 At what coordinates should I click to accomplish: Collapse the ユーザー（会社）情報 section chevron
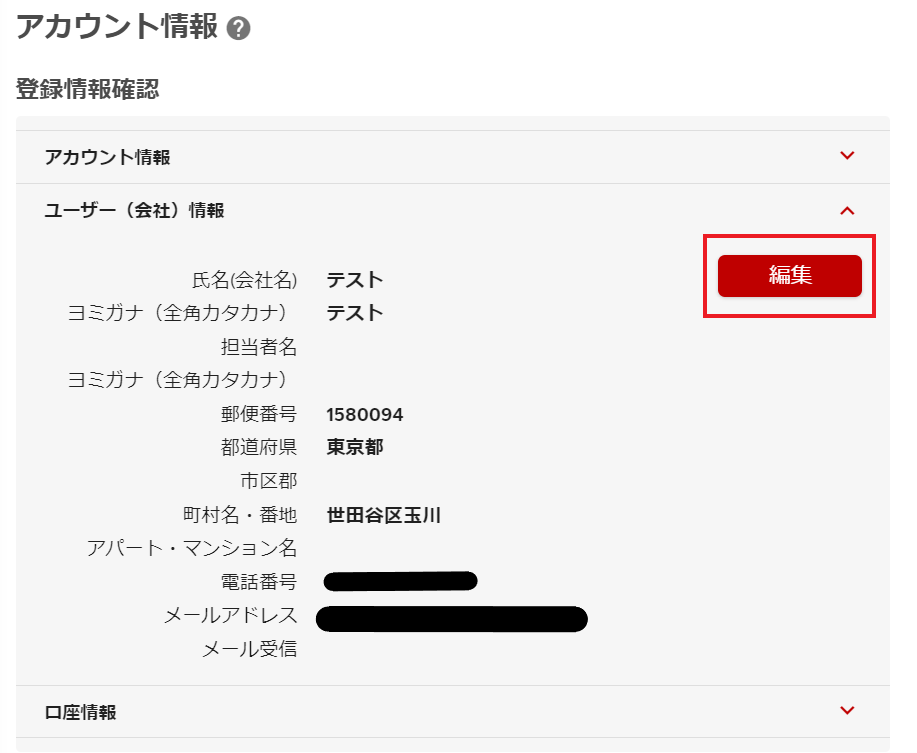(848, 210)
